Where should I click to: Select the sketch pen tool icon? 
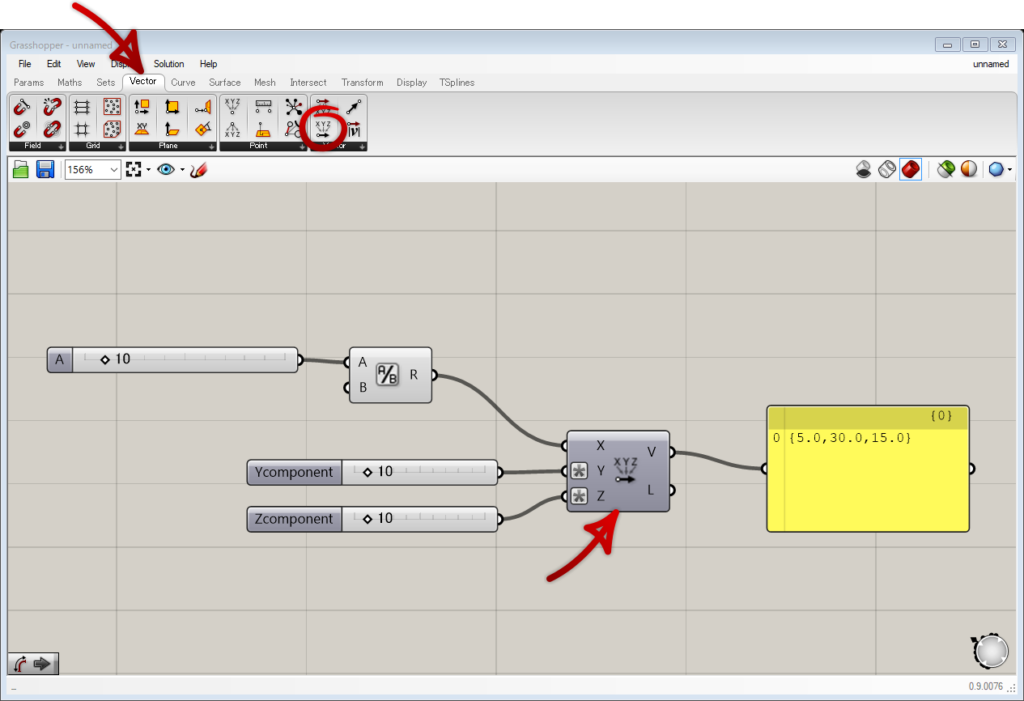tap(198, 170)
